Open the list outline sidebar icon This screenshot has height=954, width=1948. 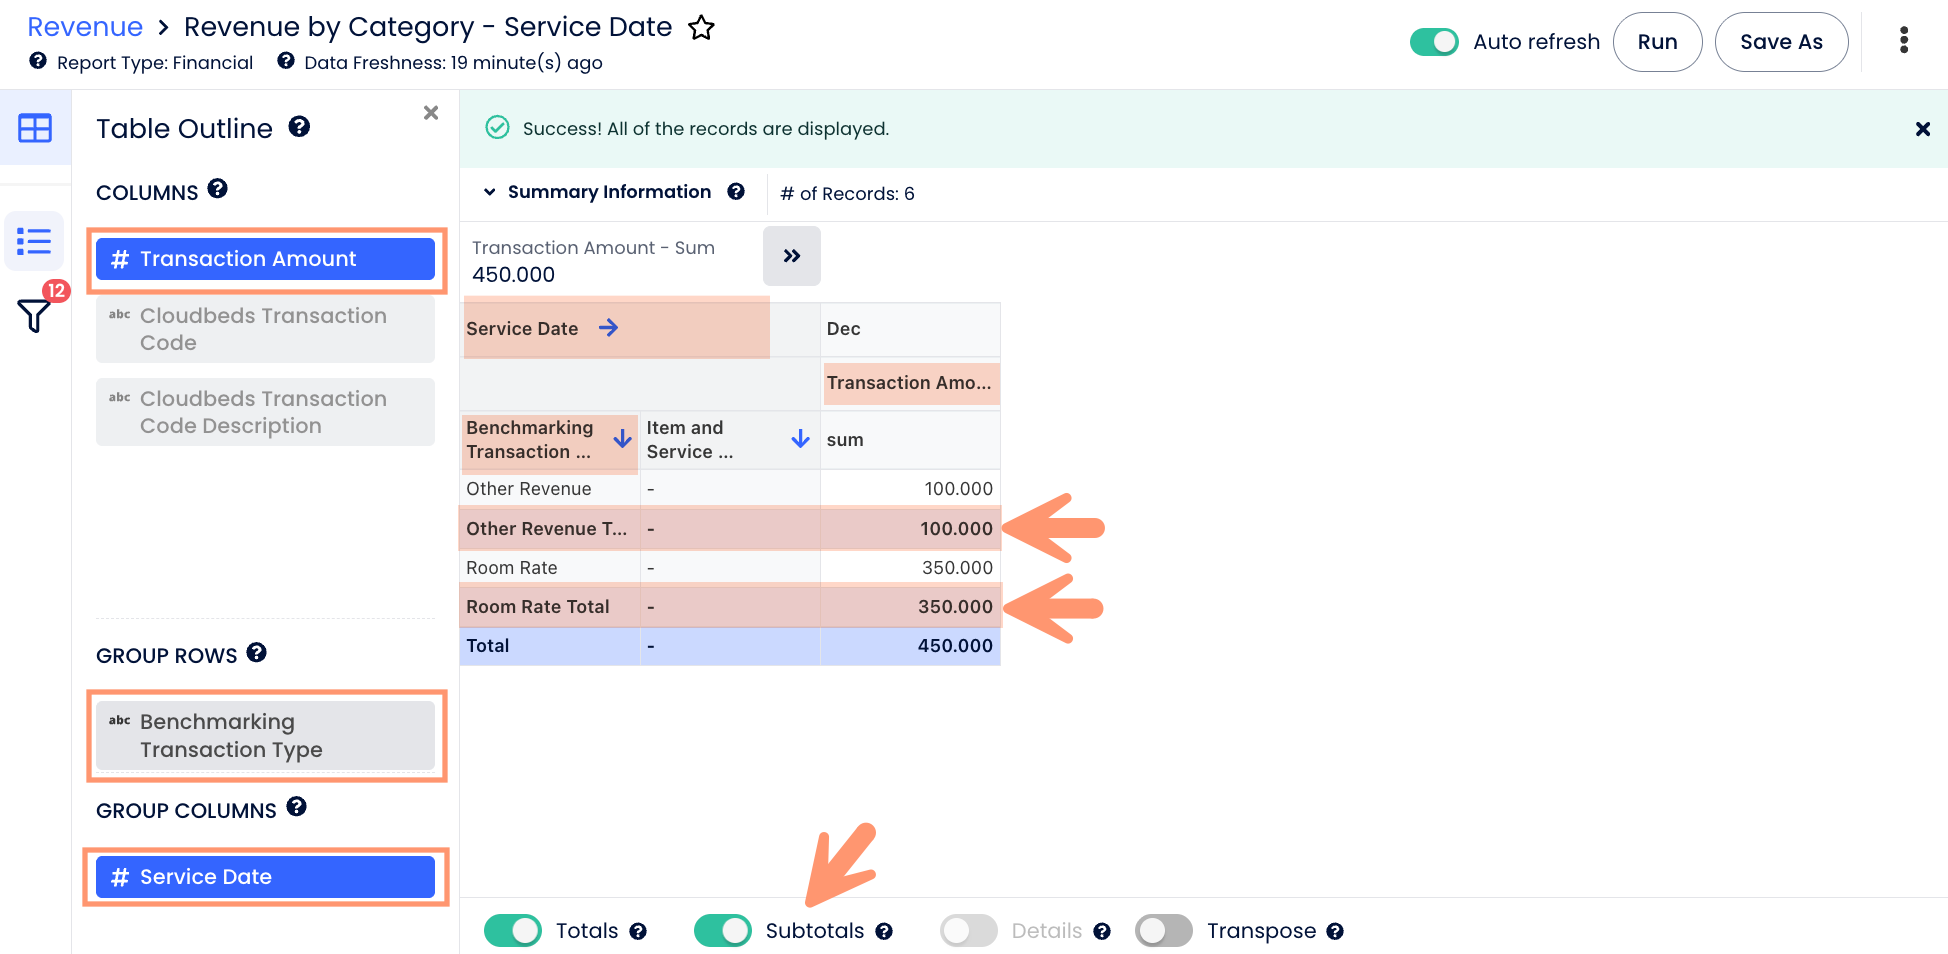[34, 241]
